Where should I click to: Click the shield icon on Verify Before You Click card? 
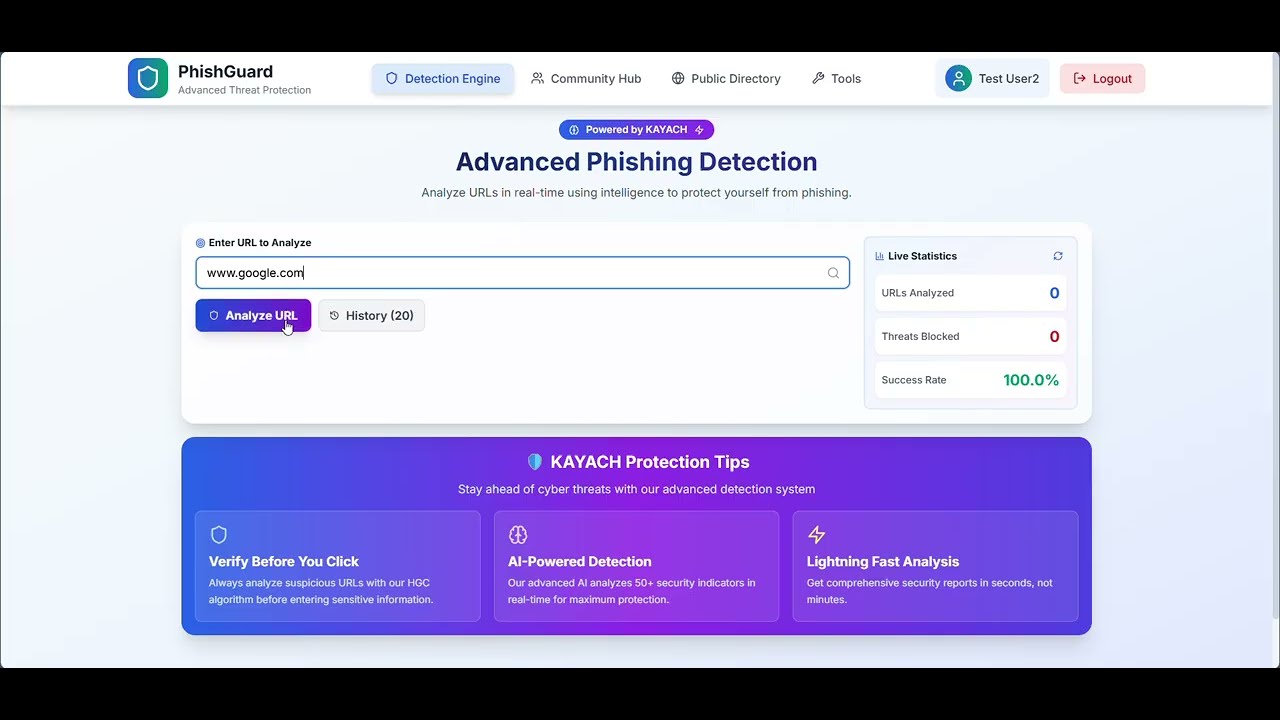pyautogui.click(x=219, y=535)
